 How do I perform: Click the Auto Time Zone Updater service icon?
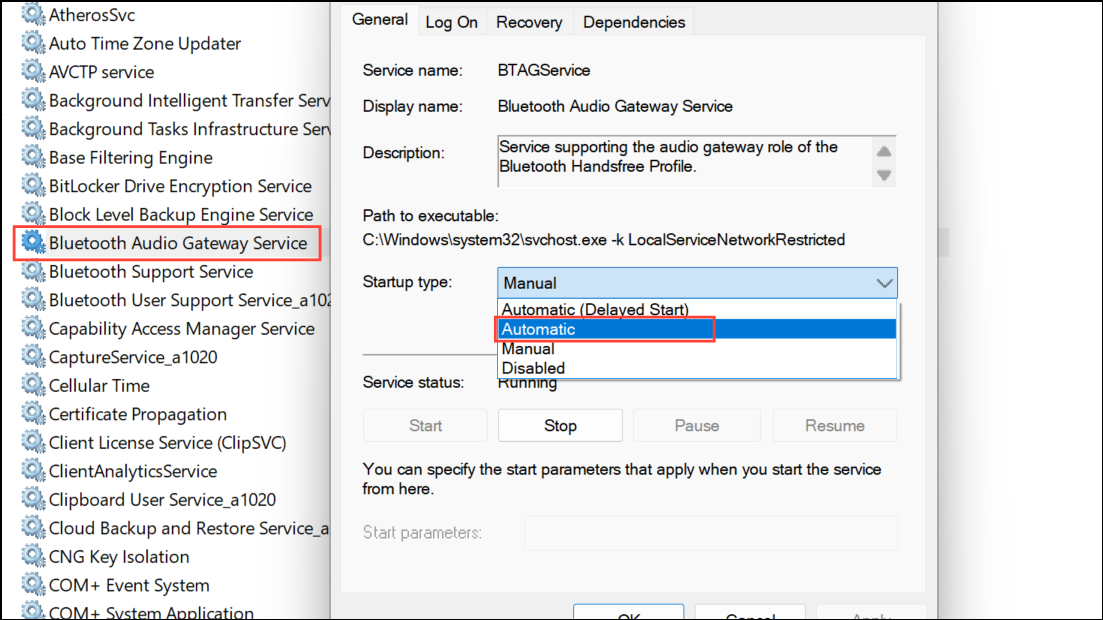(x=32, y=42)
